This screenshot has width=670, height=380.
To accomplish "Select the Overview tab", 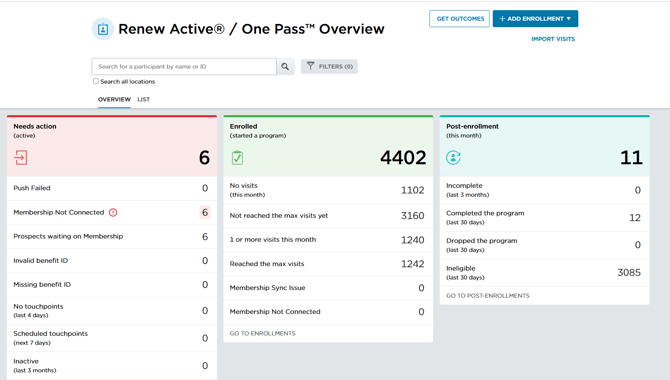I will (x=114, y=99).
